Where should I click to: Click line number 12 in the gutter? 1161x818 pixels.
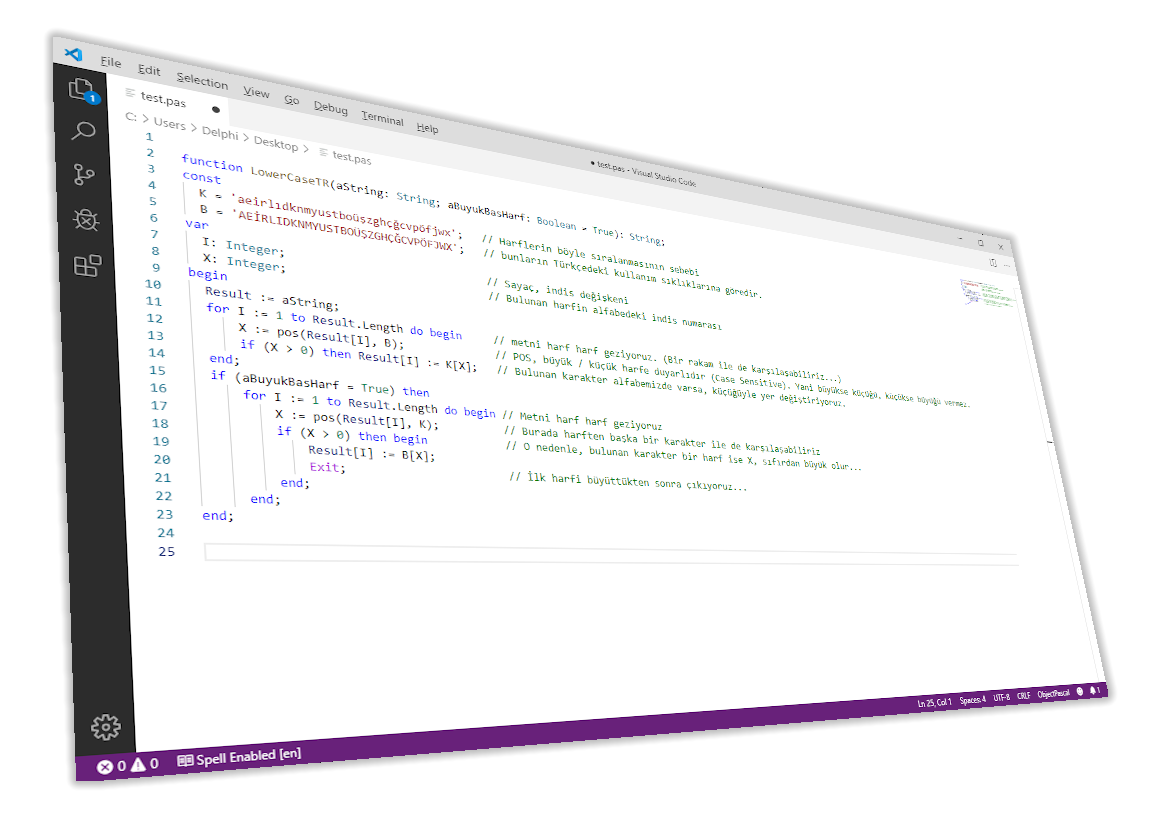point(154,318)
